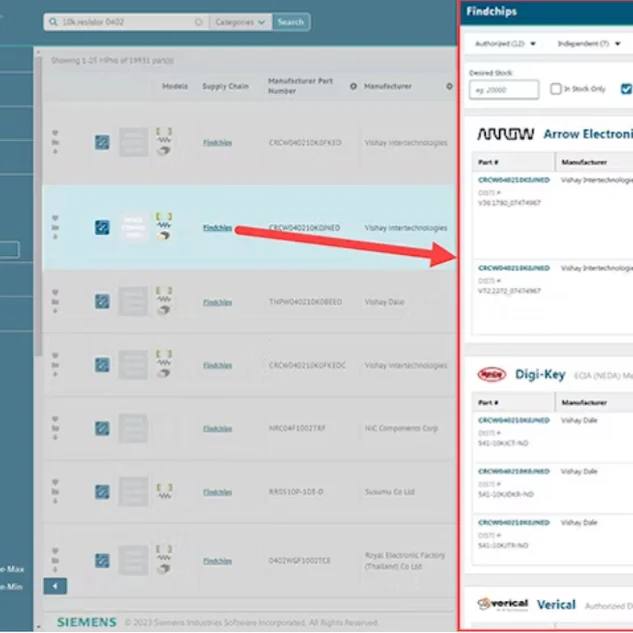Open first Arrow part CRCW040210K0JNED link

pos(514,180)
